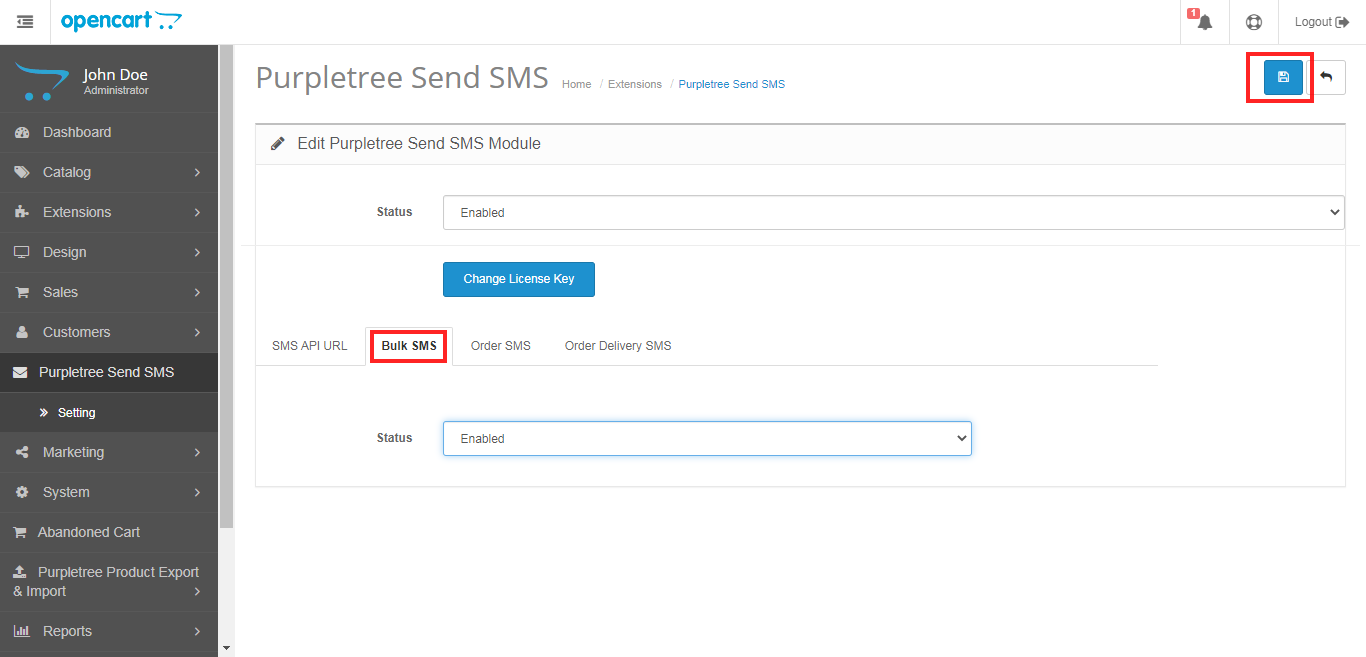Click the OpenCart logo
This screenshot has height=657, width=1366.
(x=122, y=21)
